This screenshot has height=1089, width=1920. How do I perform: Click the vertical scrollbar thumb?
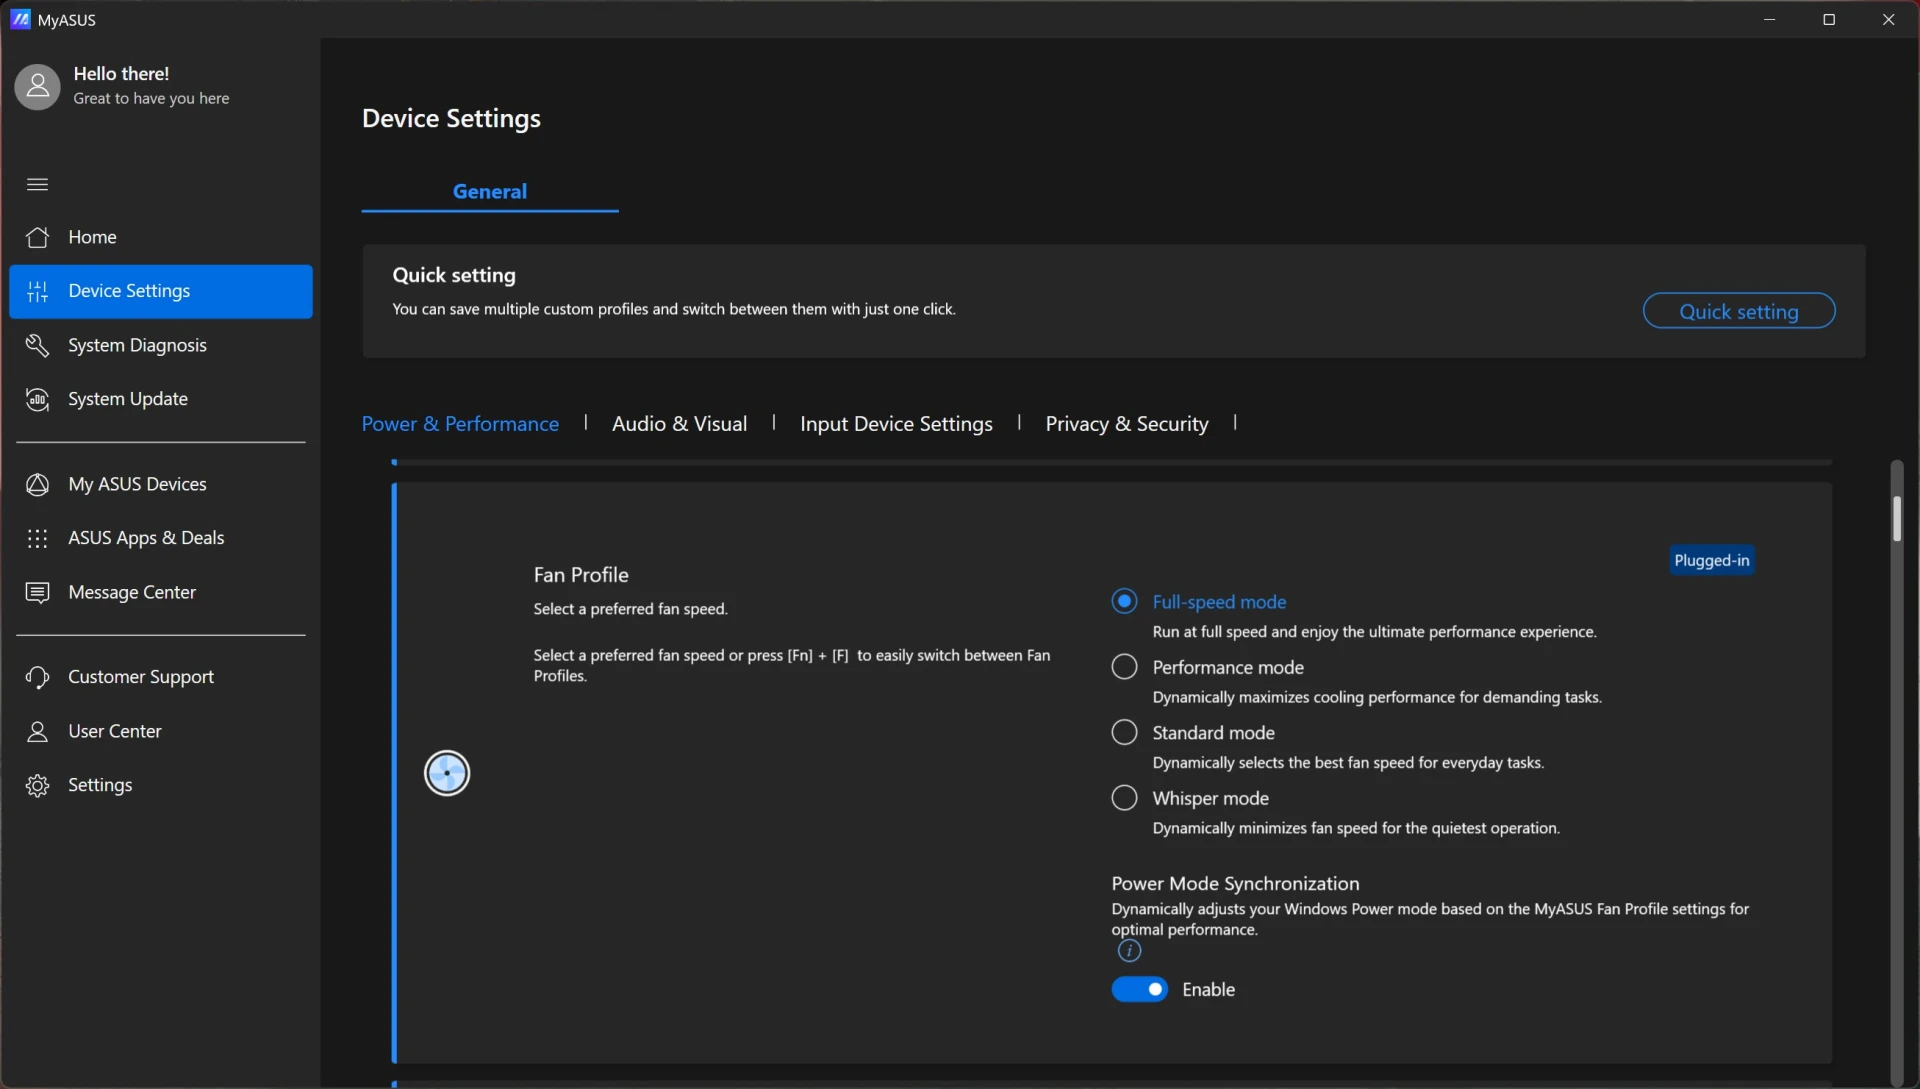click(x=1896, y=518)
